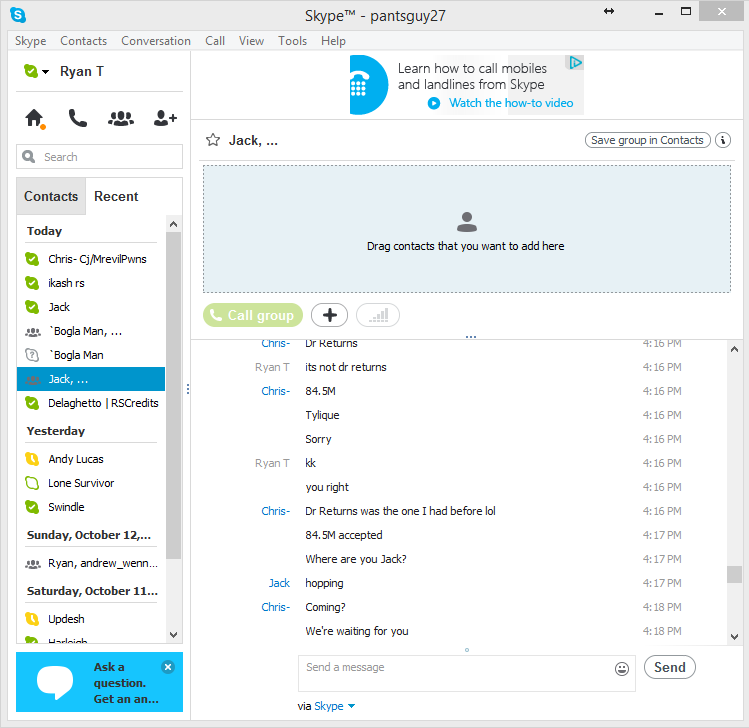
Task: Click the Send button
Action: 669,667
